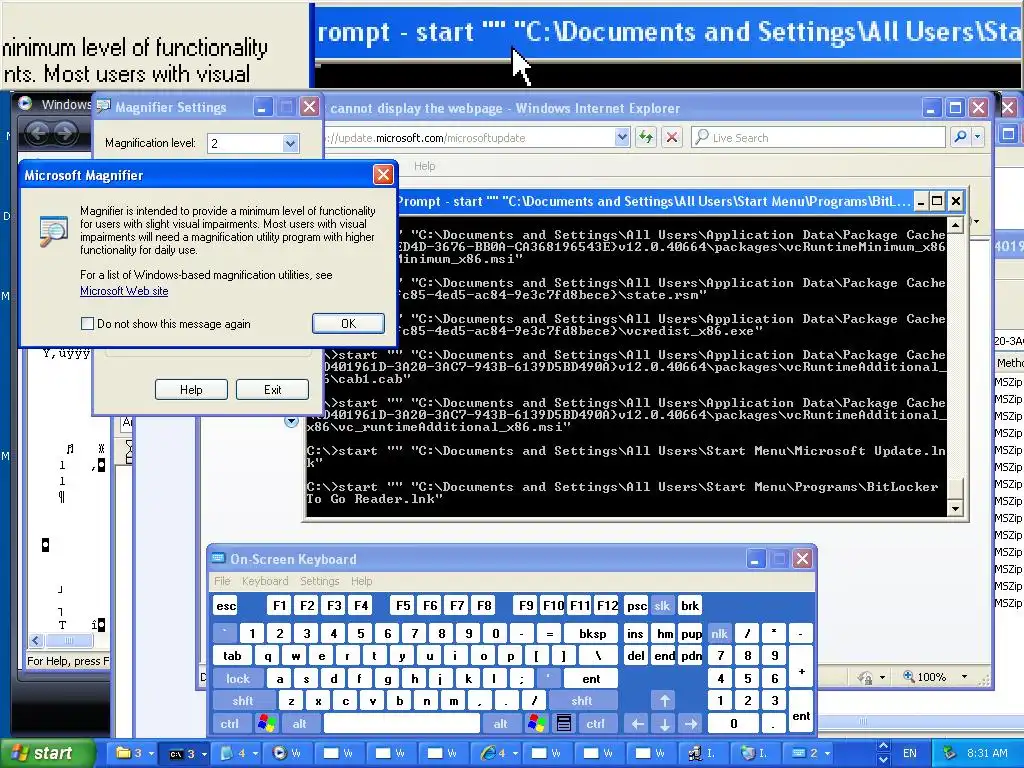
Task: Click Exit button in Magnifier Settings
Action: pyautogui.click(x=272, y=389)
